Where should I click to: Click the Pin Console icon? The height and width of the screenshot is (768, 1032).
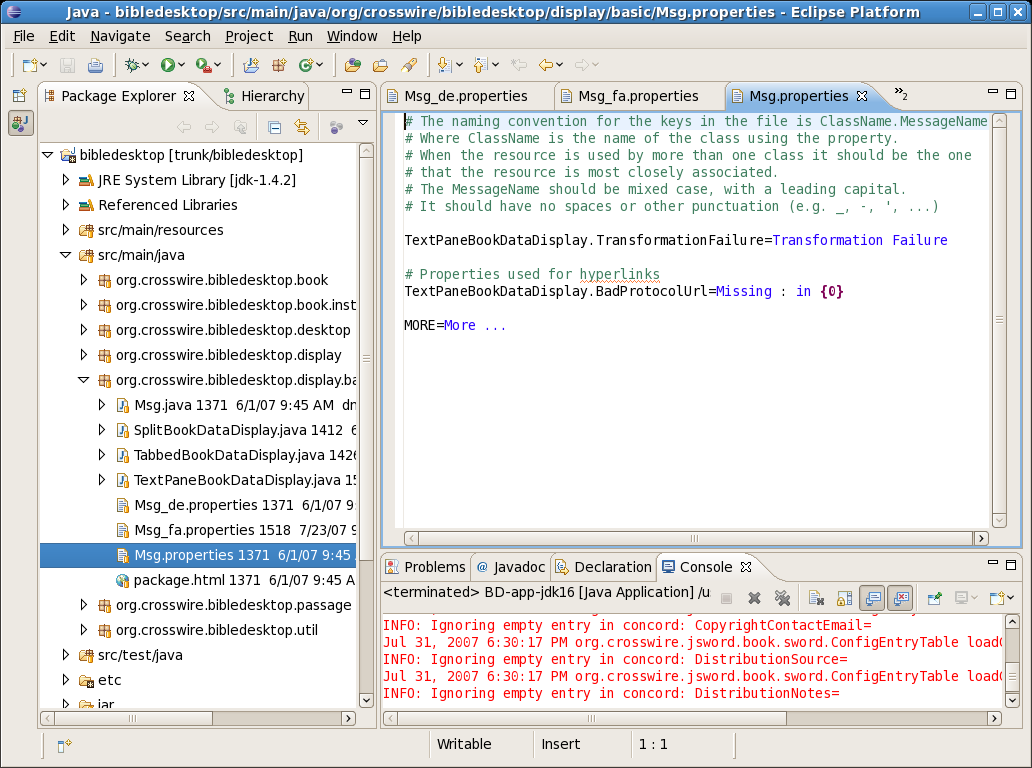point(934,598)
